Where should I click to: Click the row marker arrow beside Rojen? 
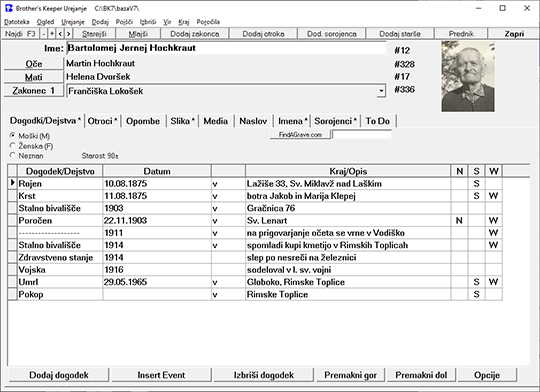point(13,183)
